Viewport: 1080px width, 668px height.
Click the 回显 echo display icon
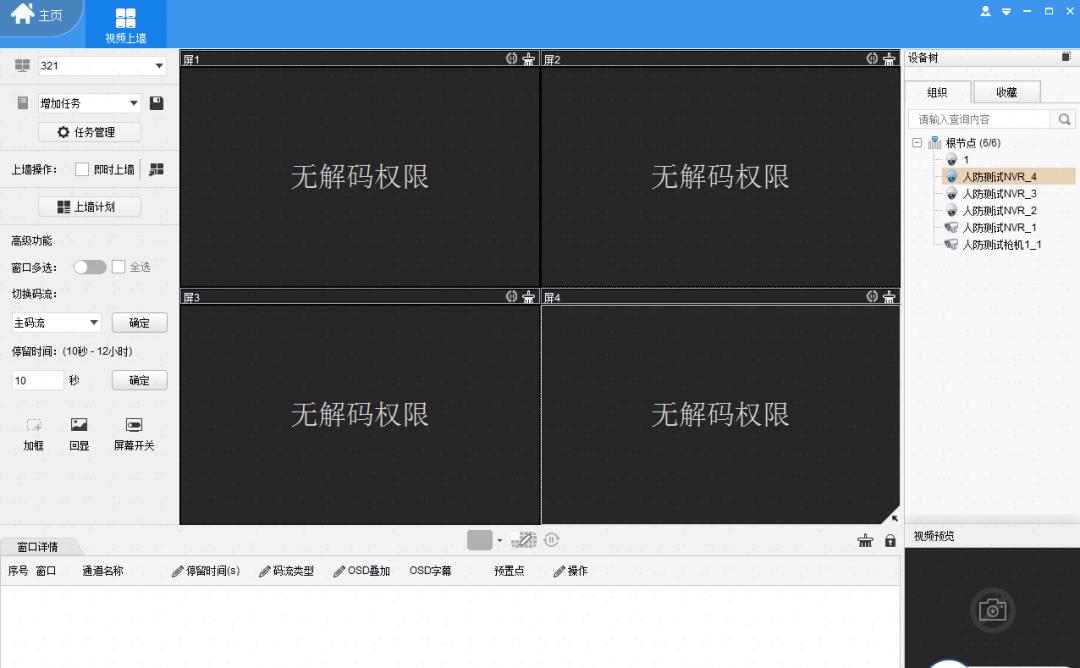(79, 425)
